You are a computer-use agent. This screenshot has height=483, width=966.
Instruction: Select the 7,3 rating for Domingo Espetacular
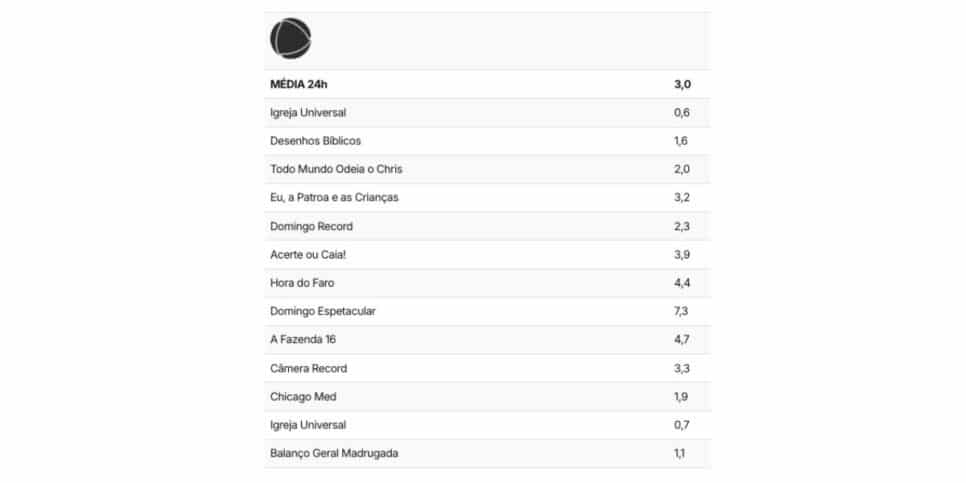tap(681, 312)
